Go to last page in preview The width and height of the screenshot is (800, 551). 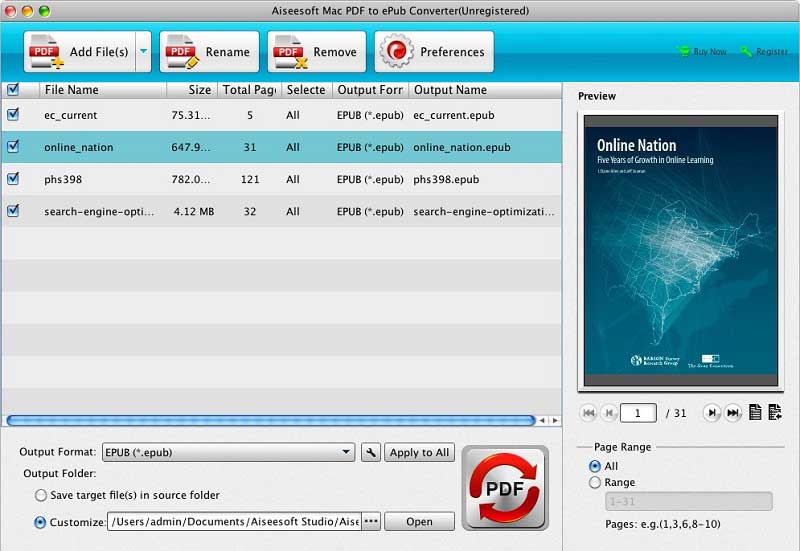733,413
